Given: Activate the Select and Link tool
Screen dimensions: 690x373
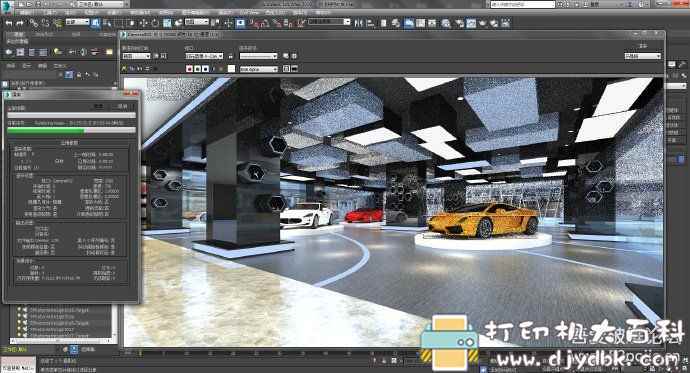Looking at the screenshot, I should [x=33, y=23].
